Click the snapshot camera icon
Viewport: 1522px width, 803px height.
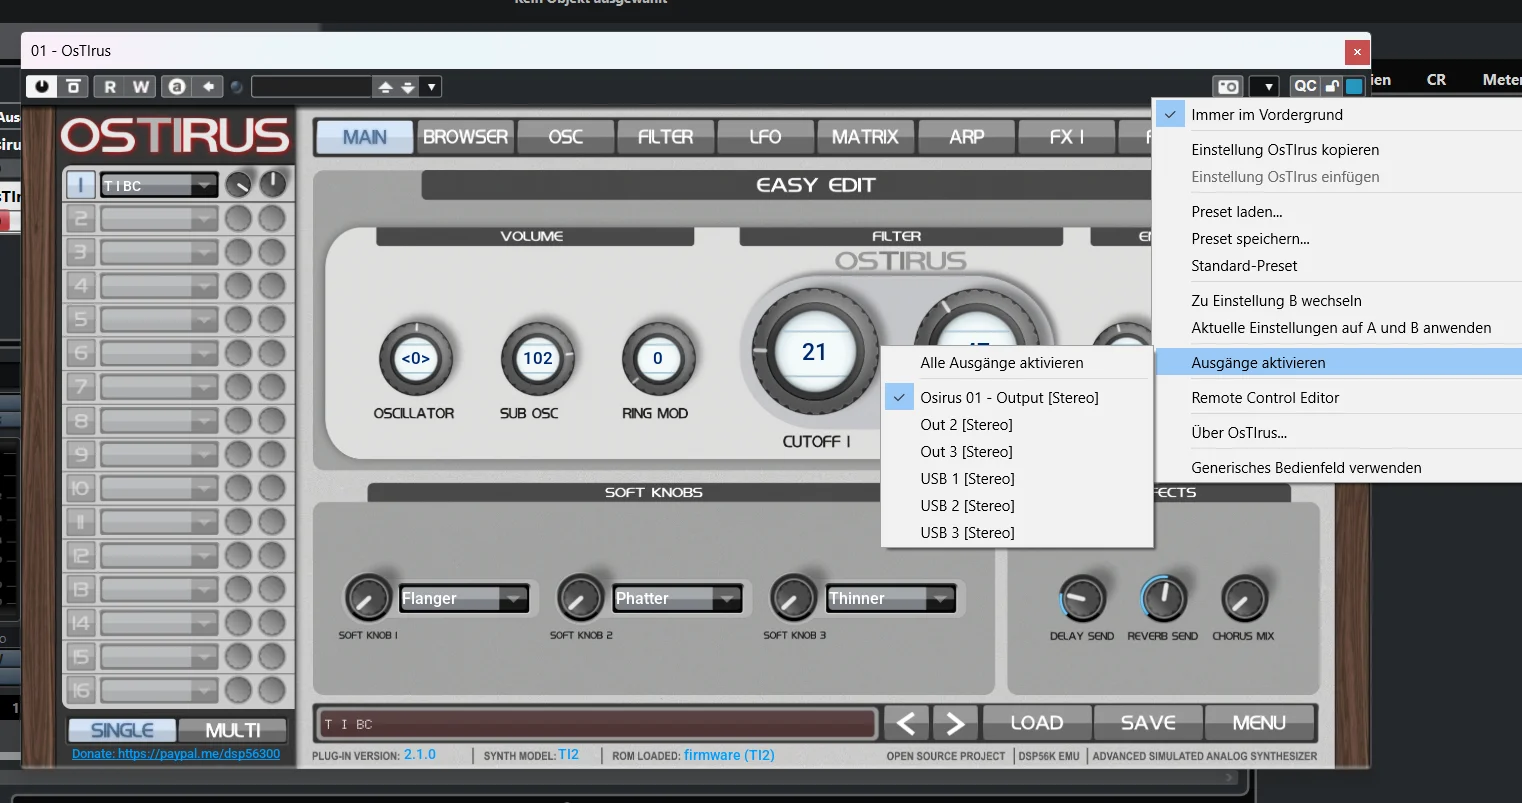click(1228, 87)
